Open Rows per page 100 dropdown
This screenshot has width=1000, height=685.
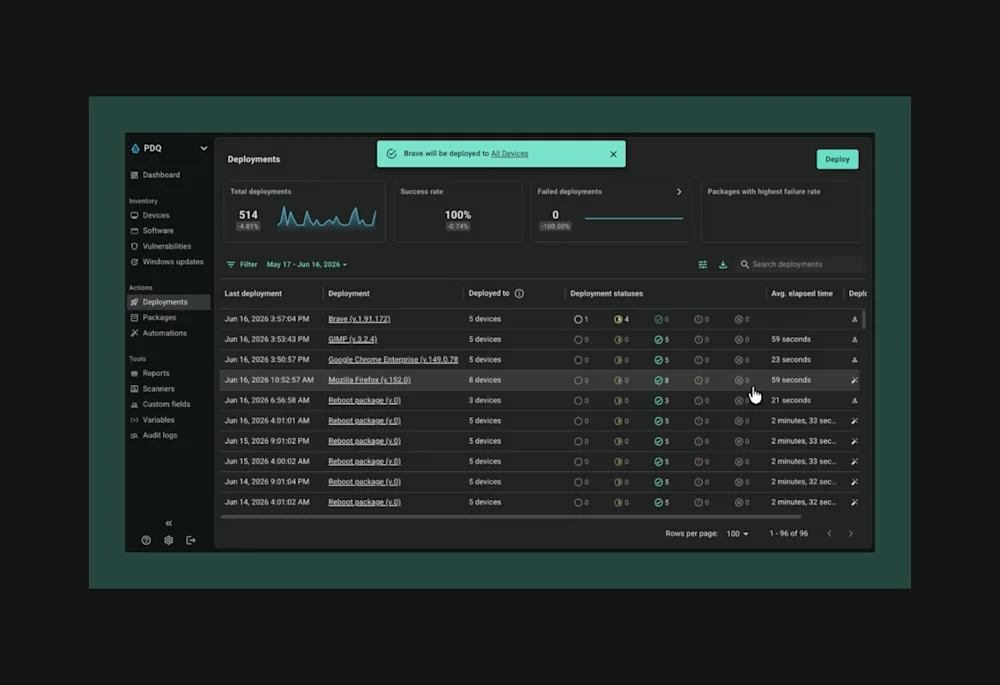point(737,534)
